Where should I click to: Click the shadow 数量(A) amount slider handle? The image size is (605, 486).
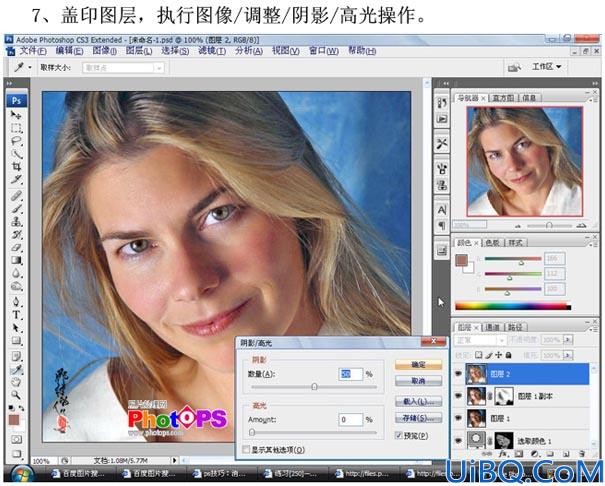point(314,386)
